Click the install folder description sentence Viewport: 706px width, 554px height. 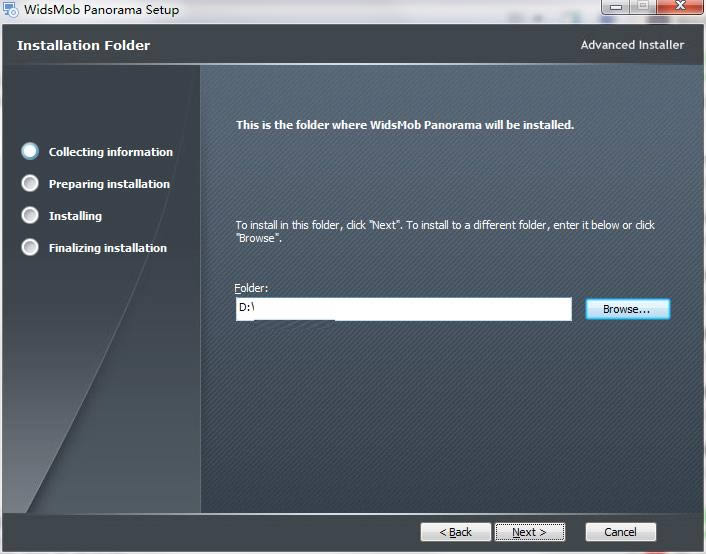(x=405, y=125)
